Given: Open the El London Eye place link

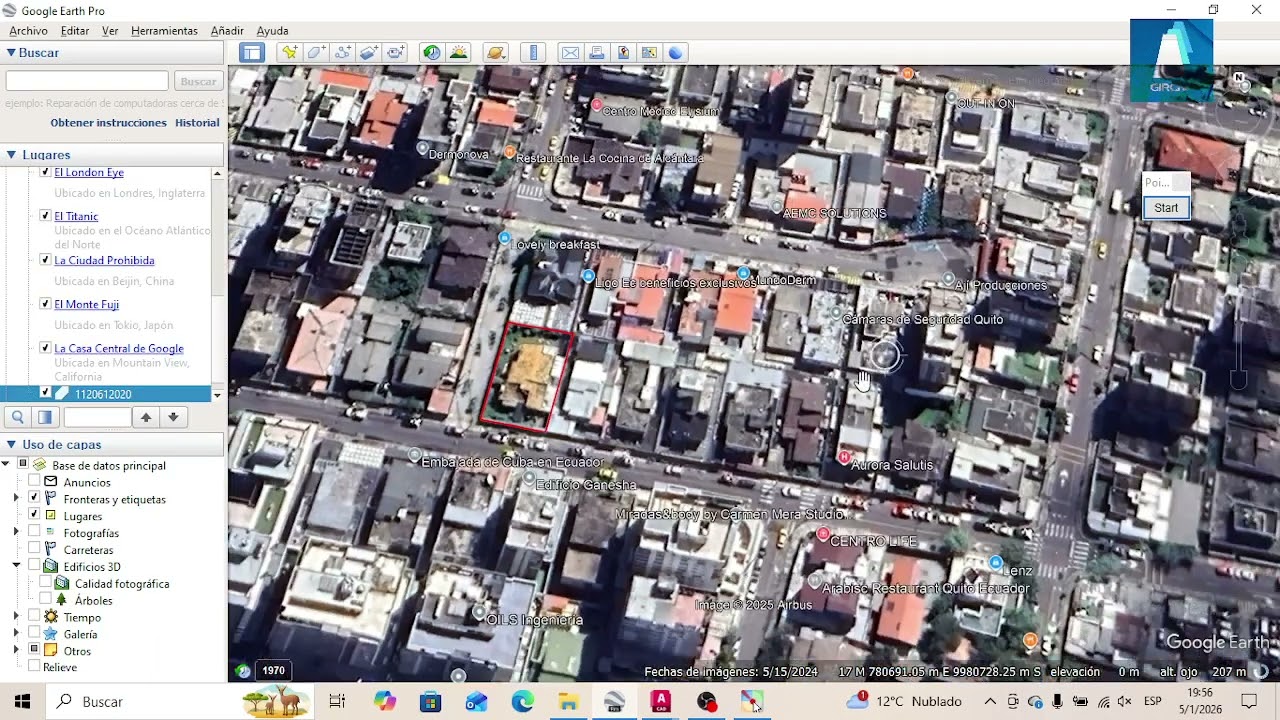Looking at the screenshot, I should (89, 172).
